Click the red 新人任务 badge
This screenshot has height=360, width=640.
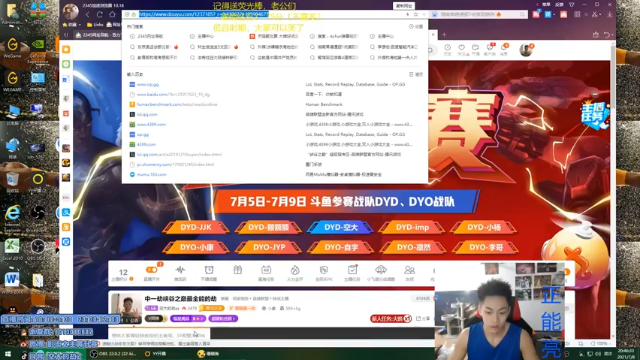[x=391, y=318]
